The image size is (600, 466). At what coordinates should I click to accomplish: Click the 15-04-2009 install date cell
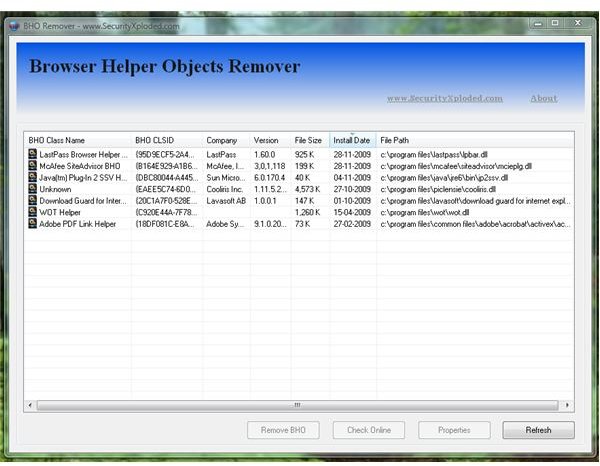tap(352, 212)
